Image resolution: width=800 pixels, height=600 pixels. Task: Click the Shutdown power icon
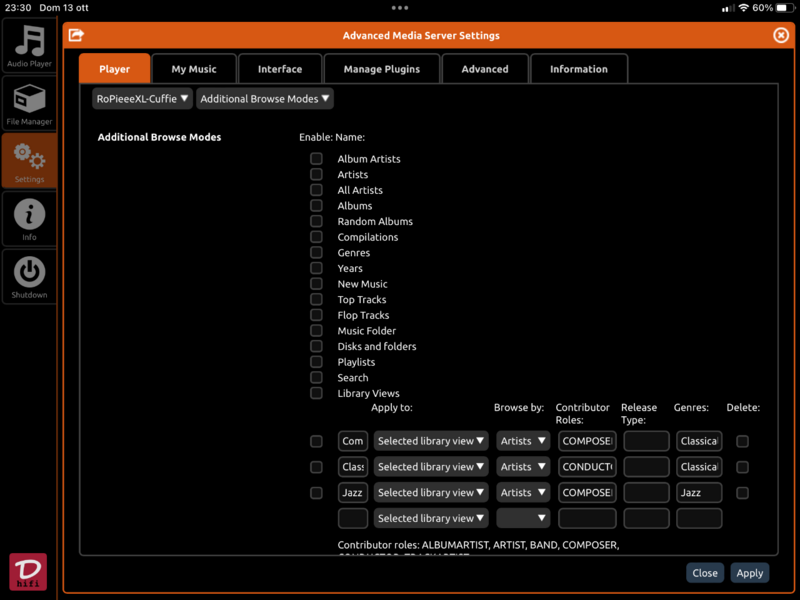pyautogui.click(x=29, y=276)
